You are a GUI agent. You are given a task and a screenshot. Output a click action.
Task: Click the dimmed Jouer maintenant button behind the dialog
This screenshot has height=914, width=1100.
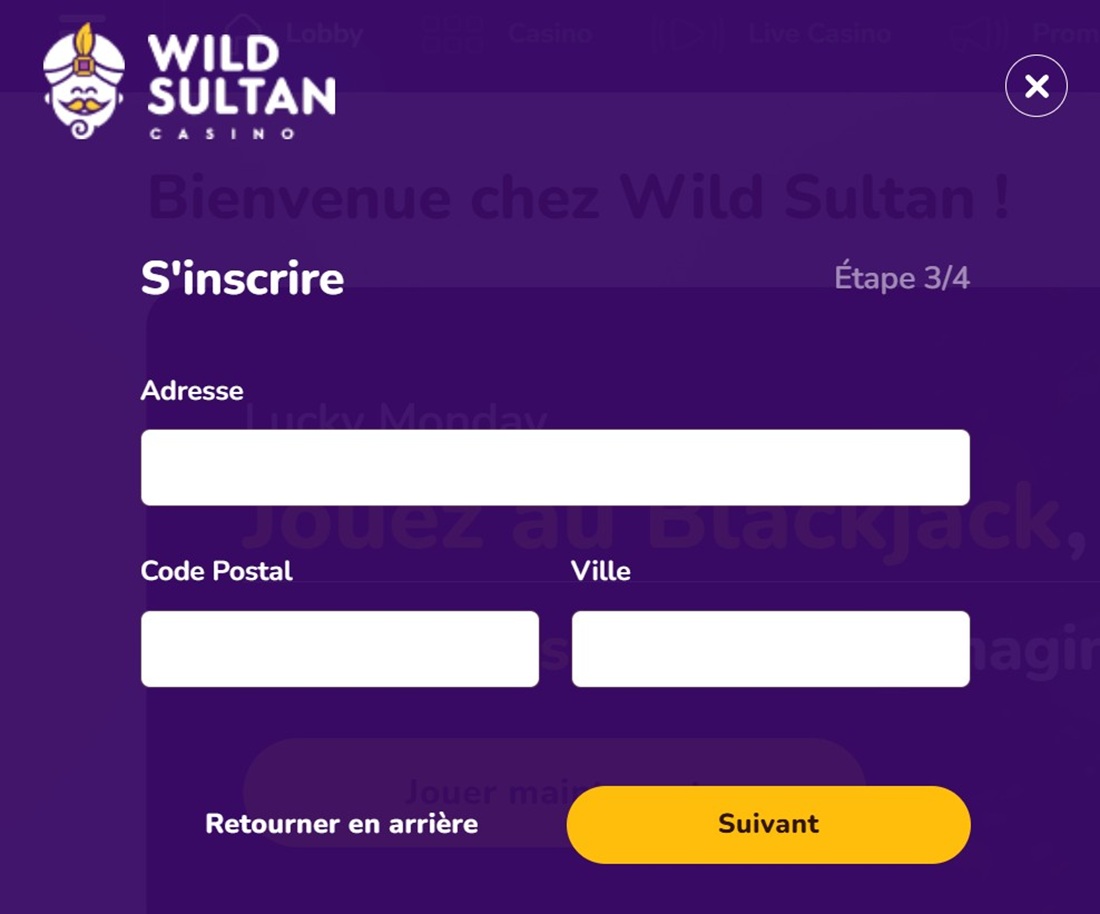coord(554,793)
